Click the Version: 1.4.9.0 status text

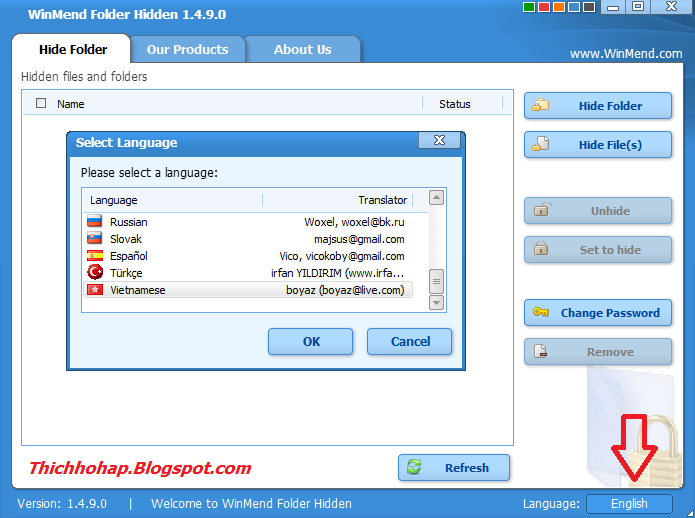pyautogui.click(x=62, y=504)
